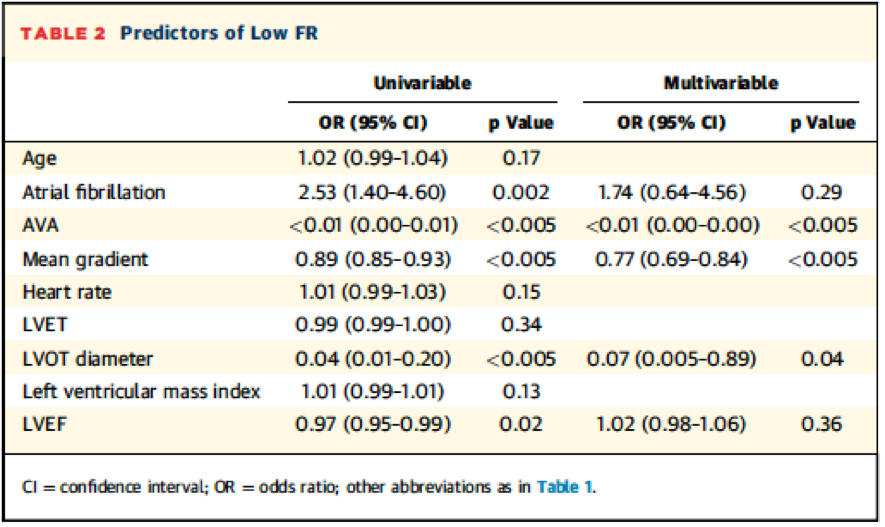Click the Mean gradient row label
Image resolution: width=885 pixels, height=527 pixels.
point(85,259)
